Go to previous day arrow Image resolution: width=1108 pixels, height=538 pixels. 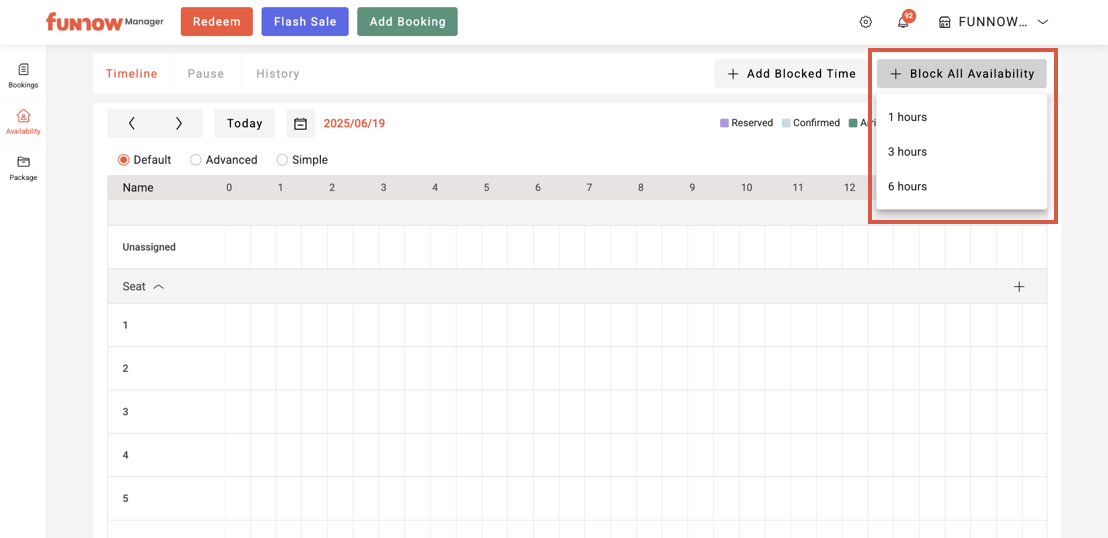[x=132, y=124]
